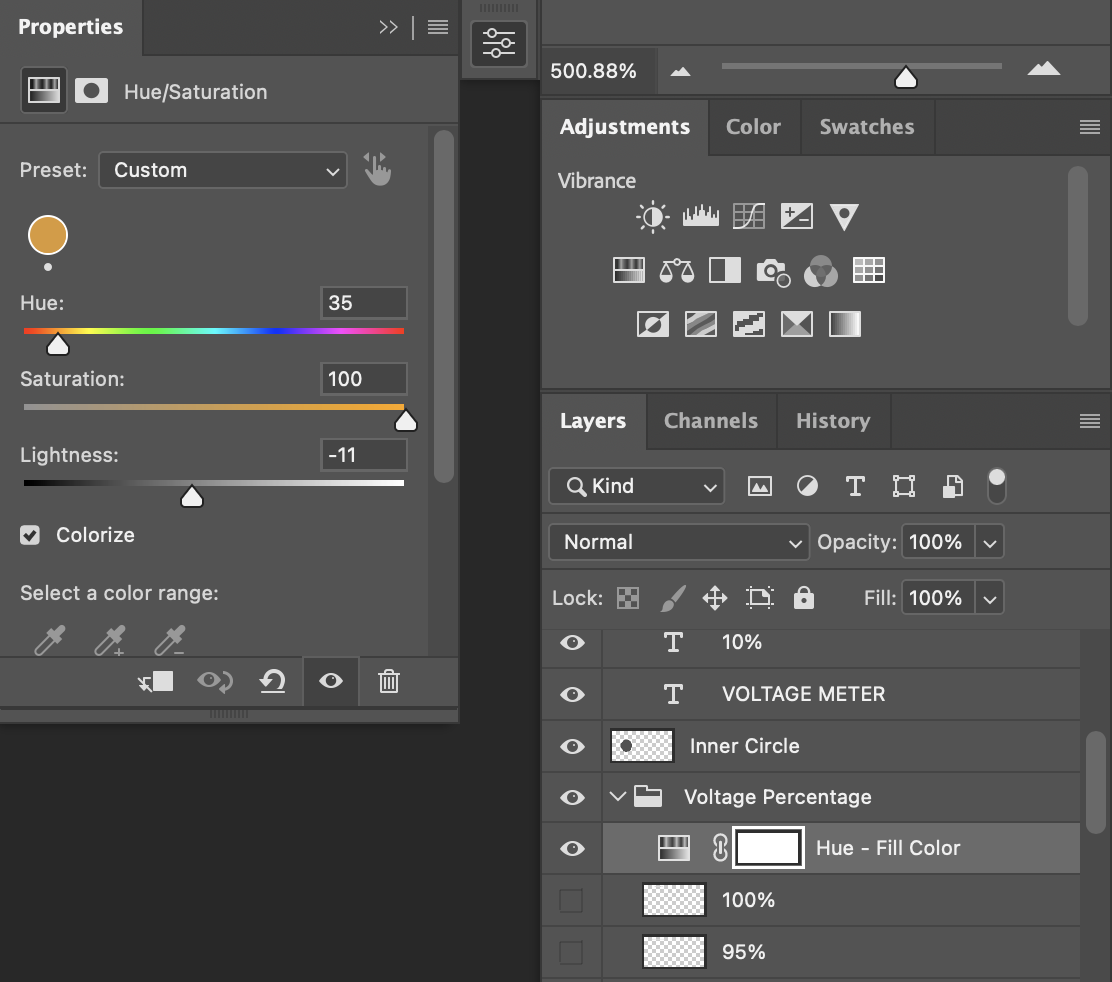The width and height of the screenshot is (1112, 982).
Task: Uncheck the Colorize checkbox
Action: click(30, 535)
